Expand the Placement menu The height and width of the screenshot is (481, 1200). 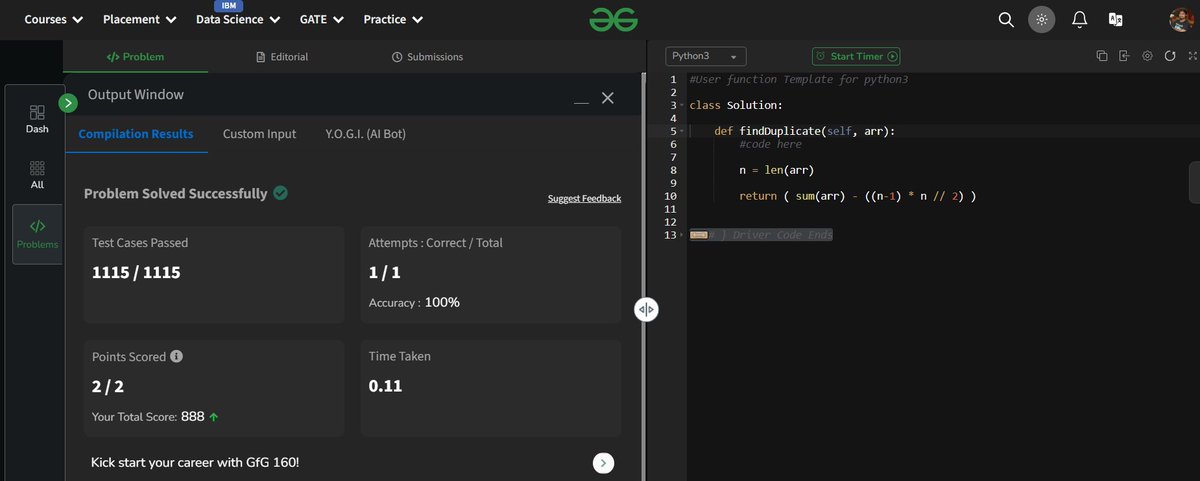140,19
